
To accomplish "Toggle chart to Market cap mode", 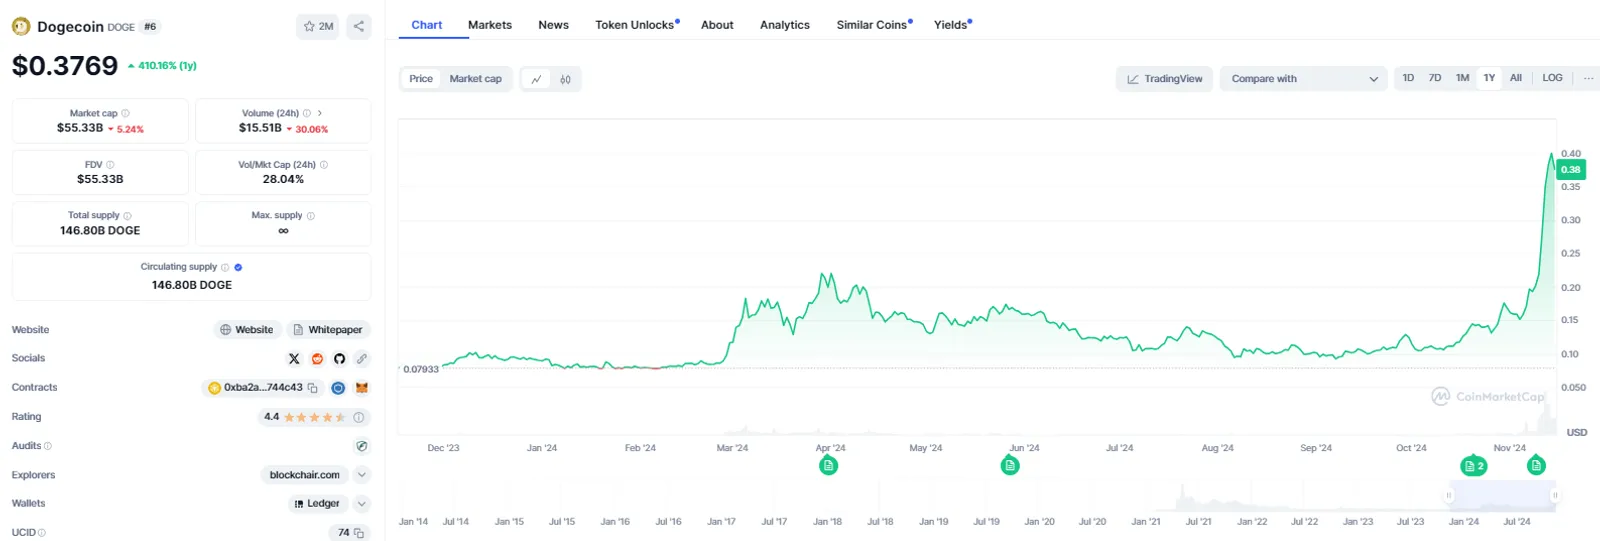I will 475,79.
